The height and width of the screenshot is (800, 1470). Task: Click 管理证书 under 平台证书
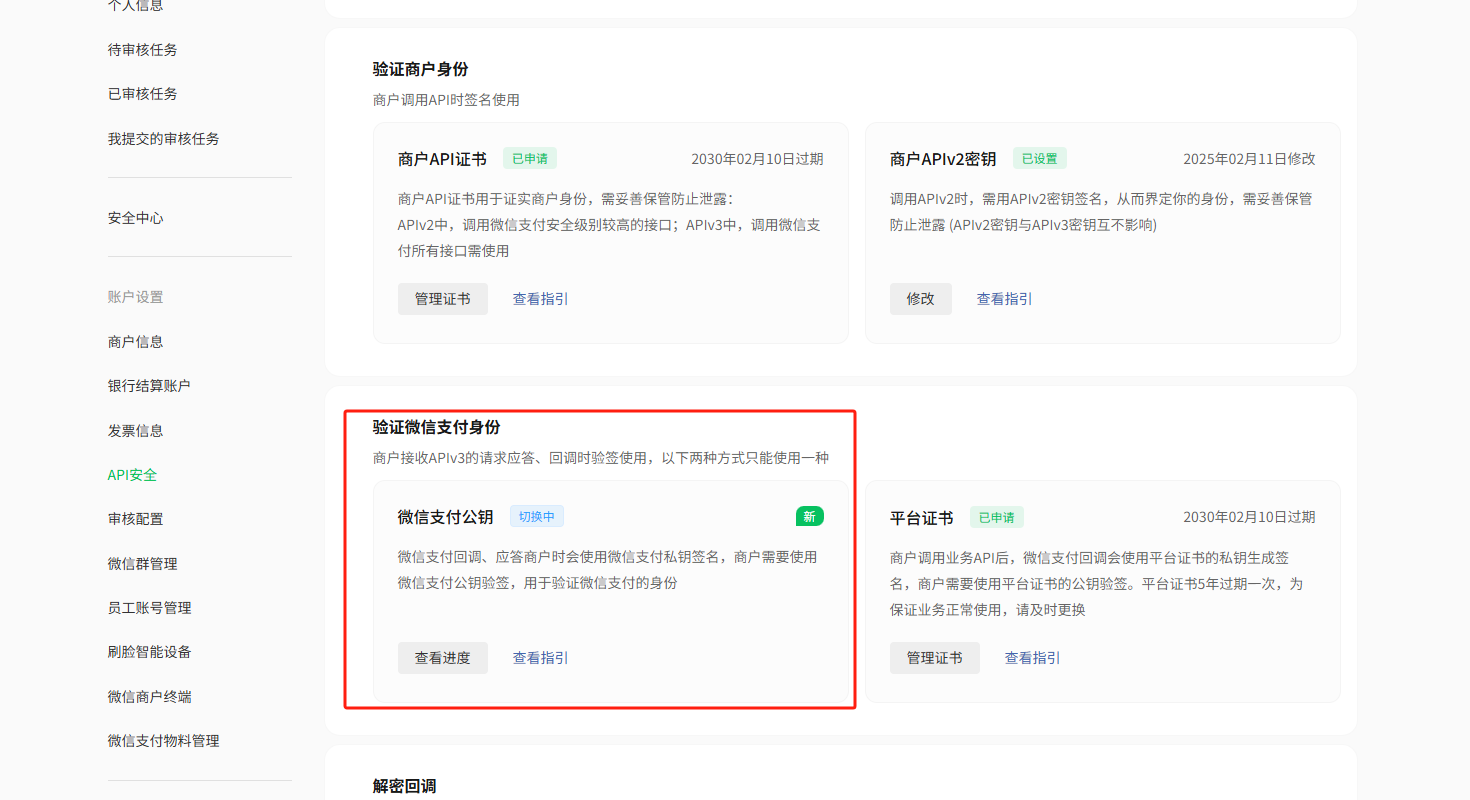pyautogui.click(x=934, y=658)
